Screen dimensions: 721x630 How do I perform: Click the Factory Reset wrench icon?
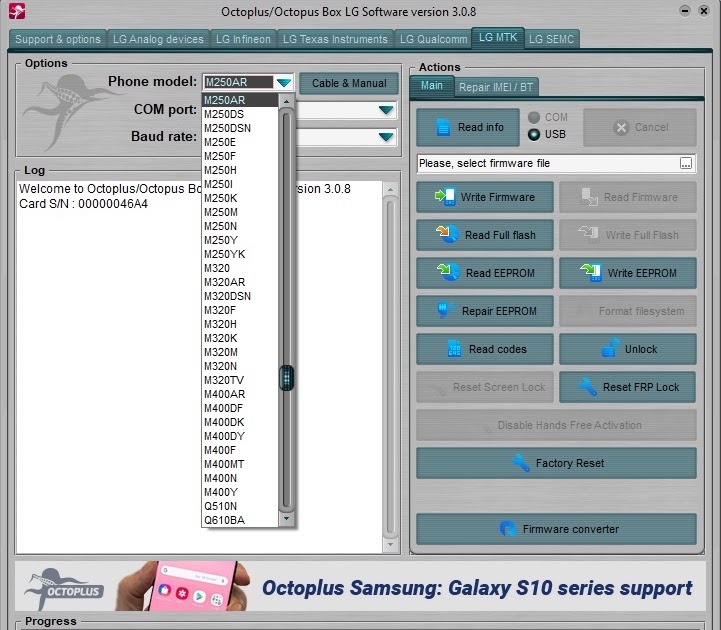521,463
